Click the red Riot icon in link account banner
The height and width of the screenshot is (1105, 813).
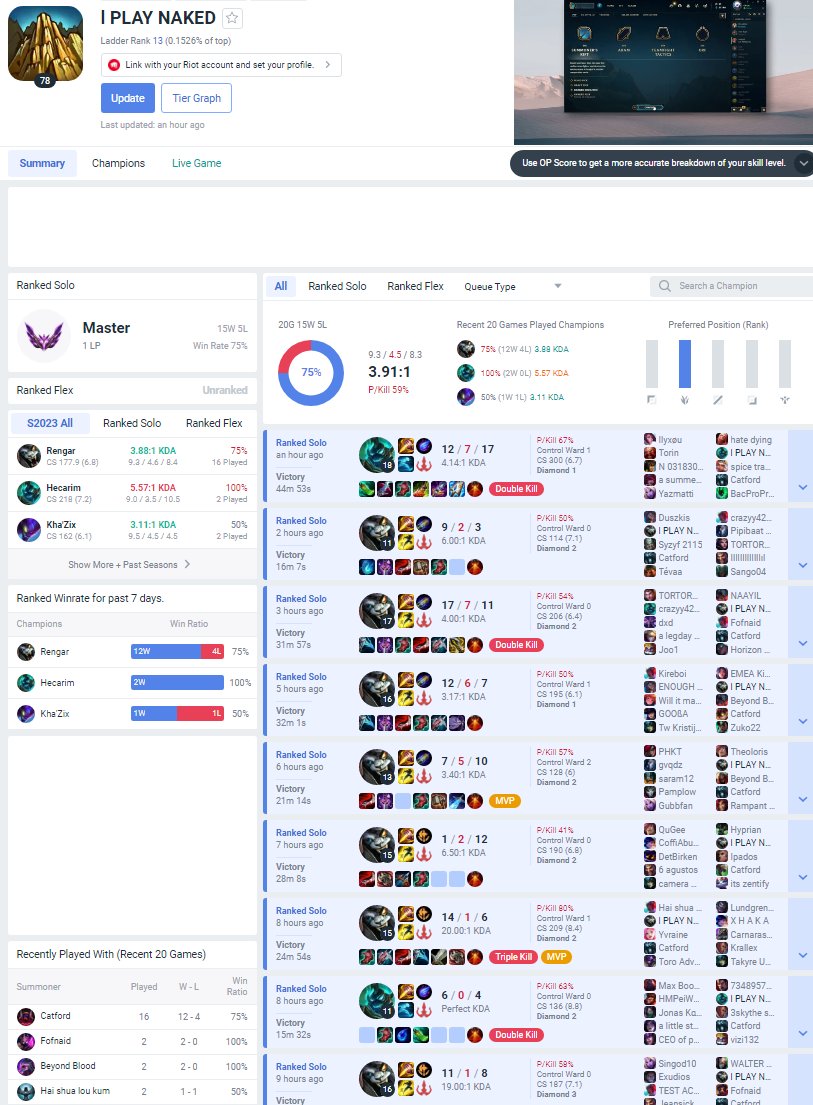(x=114, y=65)
